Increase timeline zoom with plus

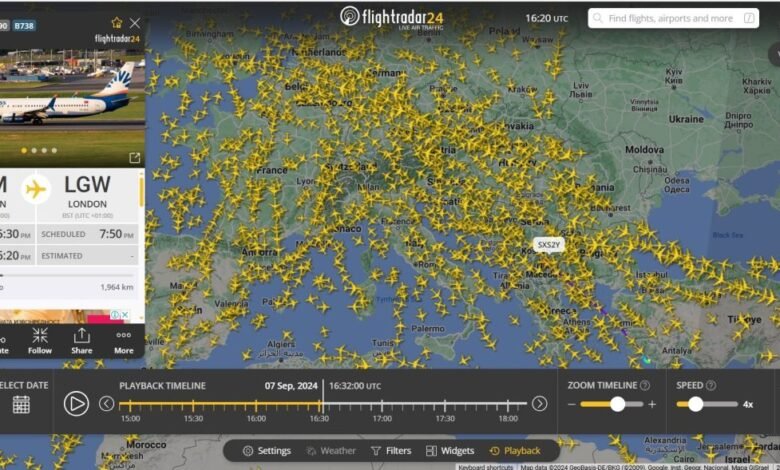tap(652, 404)
